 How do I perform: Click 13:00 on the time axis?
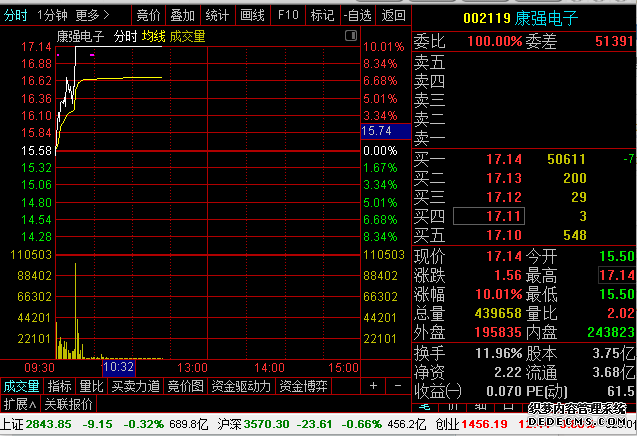point(192,368)
